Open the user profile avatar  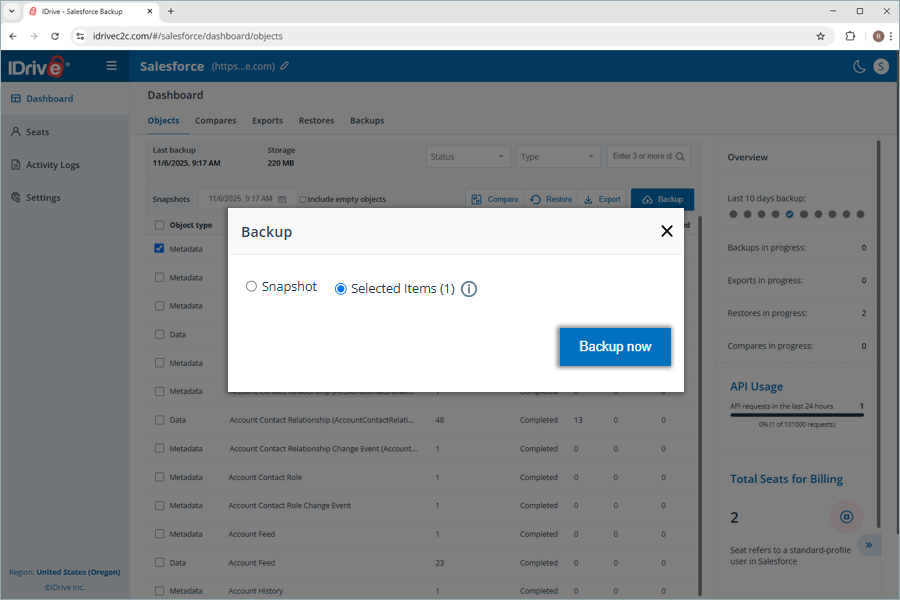(x=880, y=66)
